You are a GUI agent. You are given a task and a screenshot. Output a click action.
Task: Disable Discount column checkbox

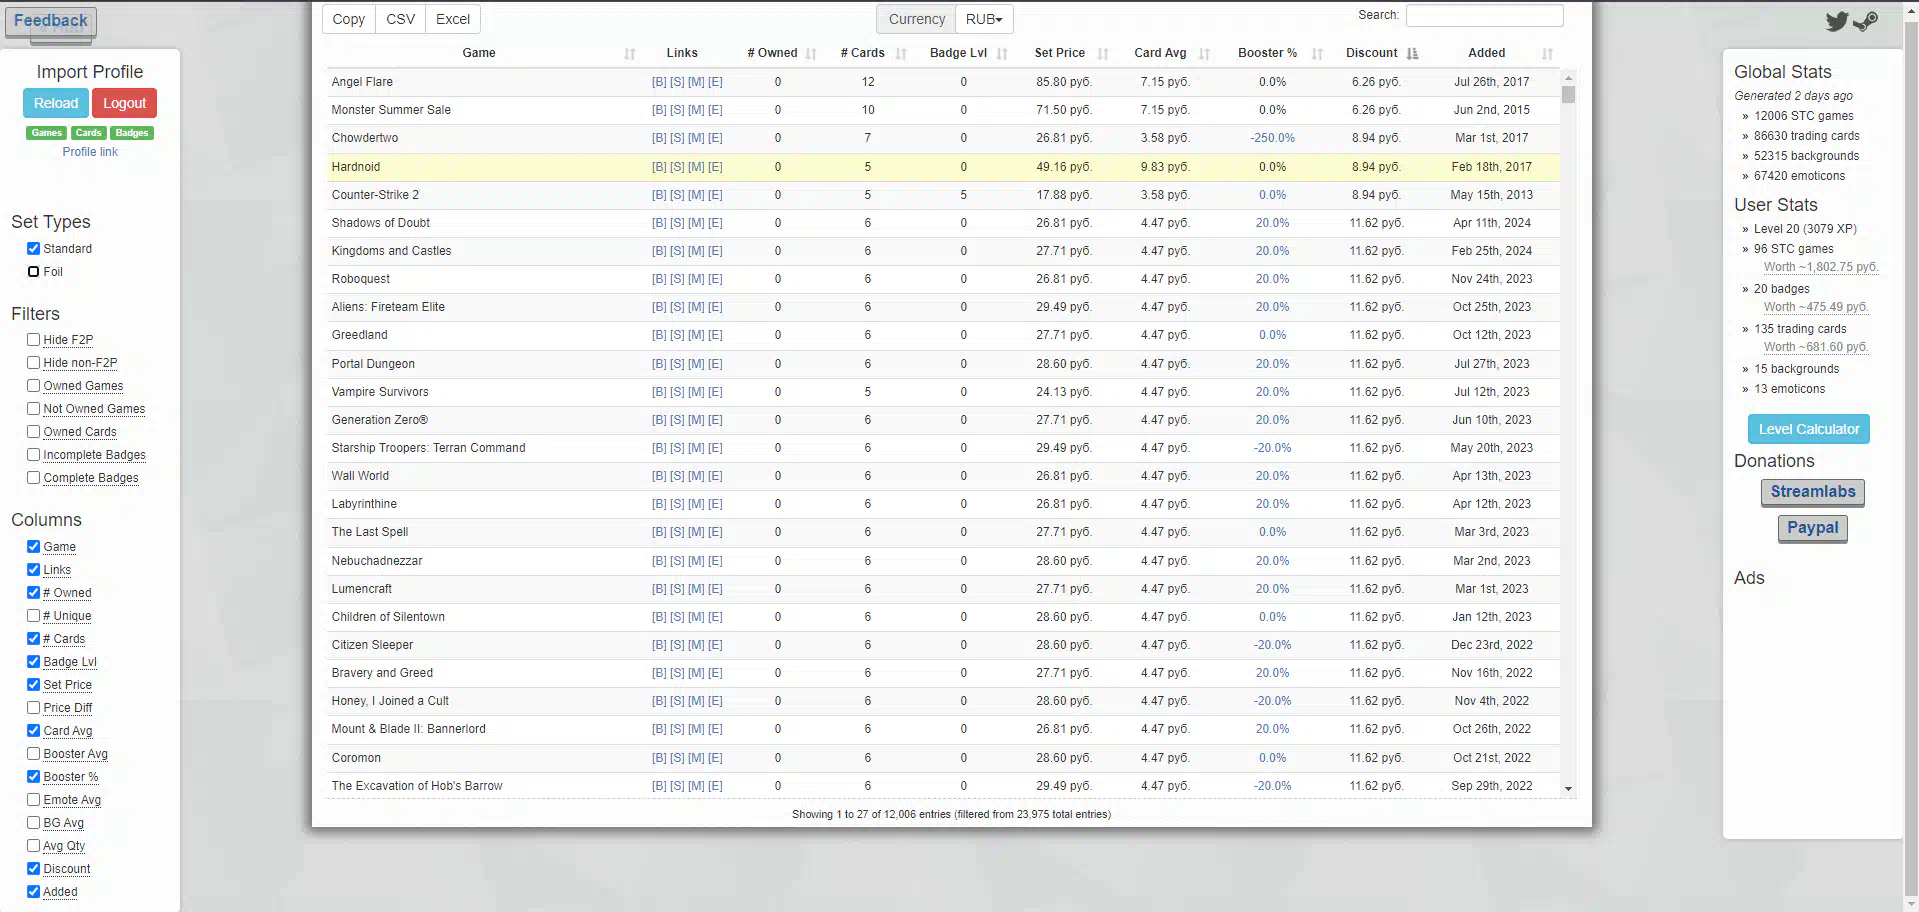33,868
